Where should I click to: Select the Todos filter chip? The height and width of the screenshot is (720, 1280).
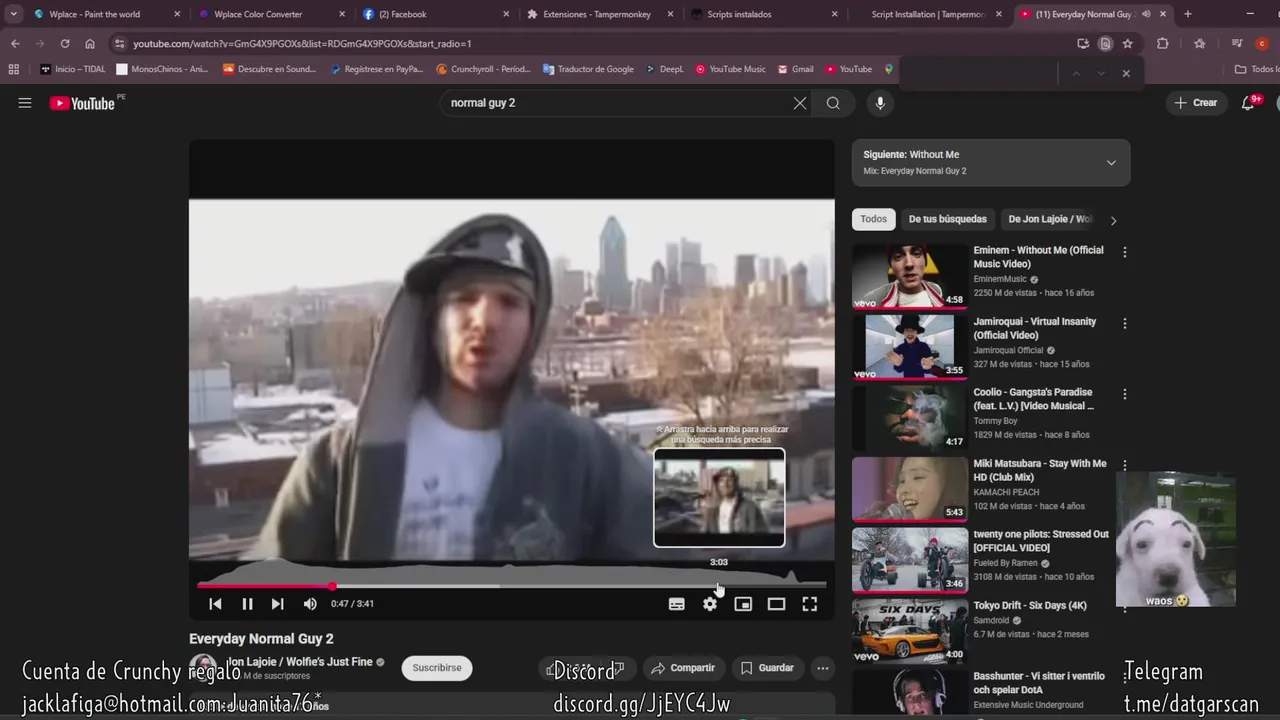pos(874,219)
